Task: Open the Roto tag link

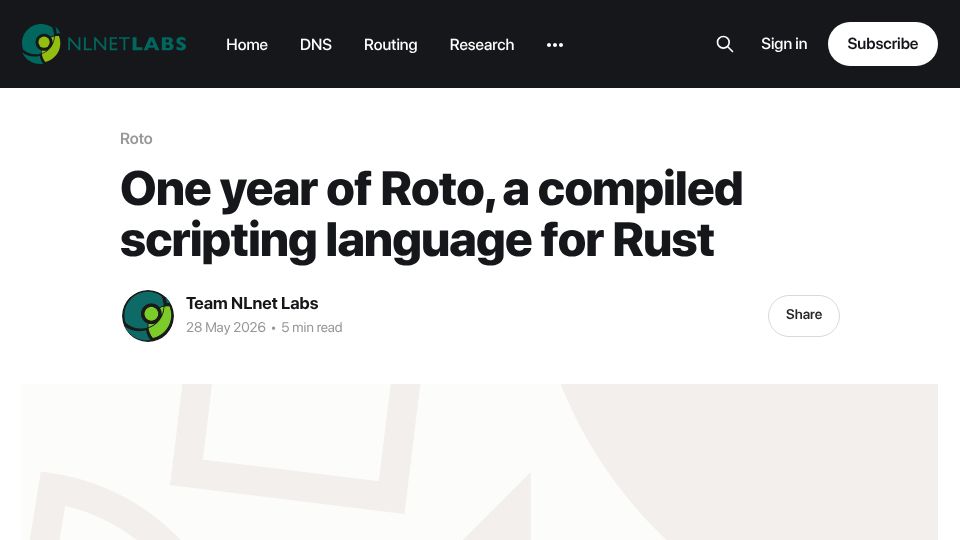Action: [136, 139]
